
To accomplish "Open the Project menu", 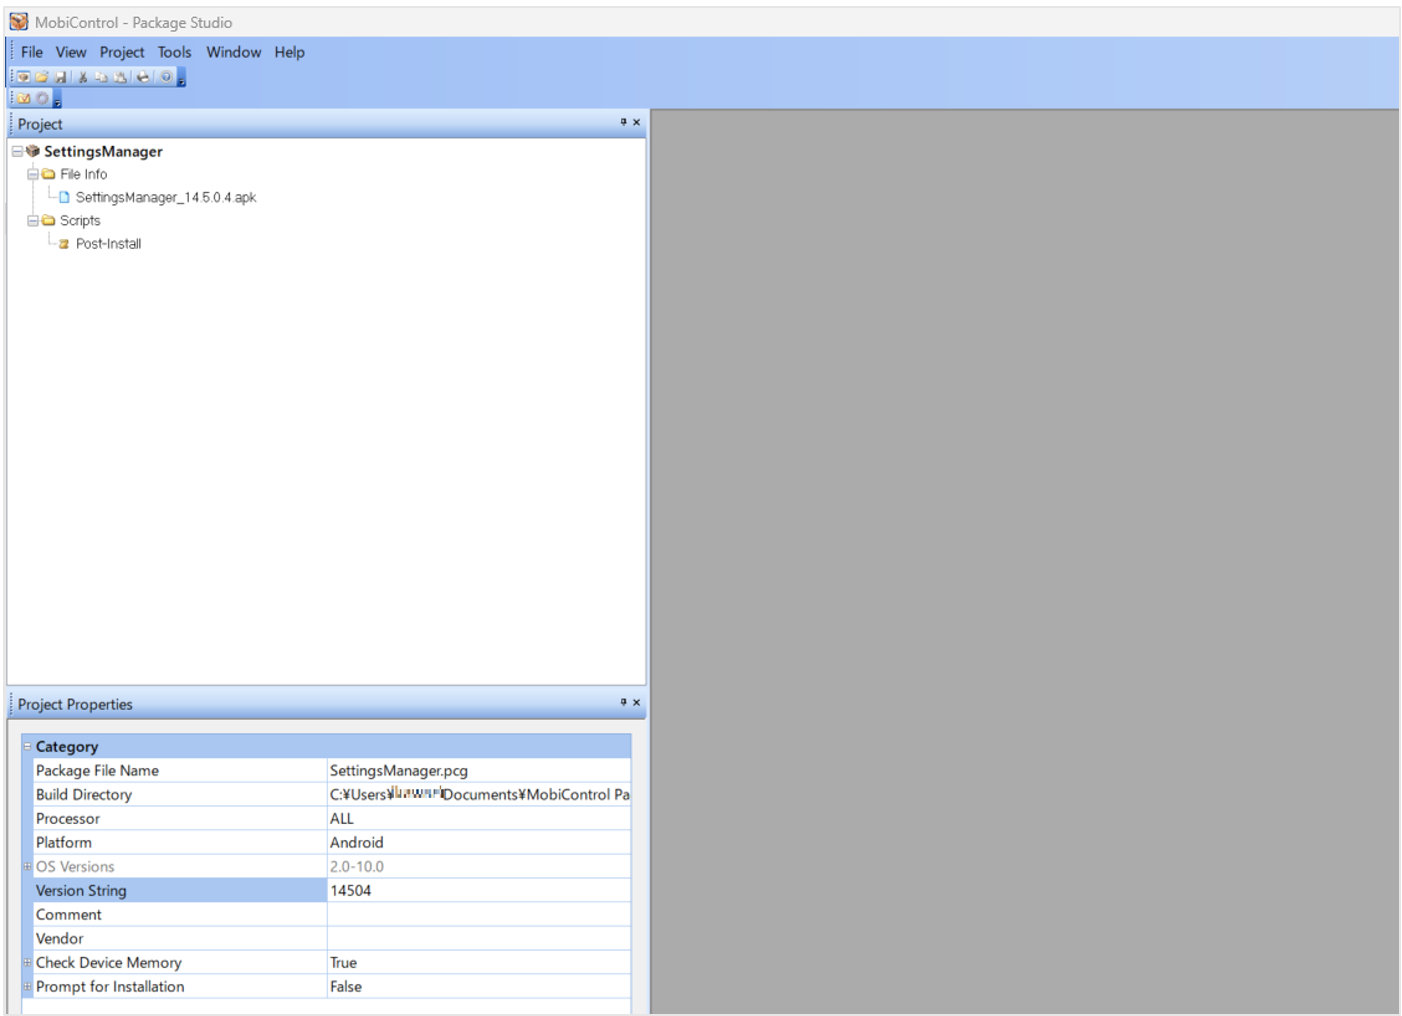I will tap(122, 52).
